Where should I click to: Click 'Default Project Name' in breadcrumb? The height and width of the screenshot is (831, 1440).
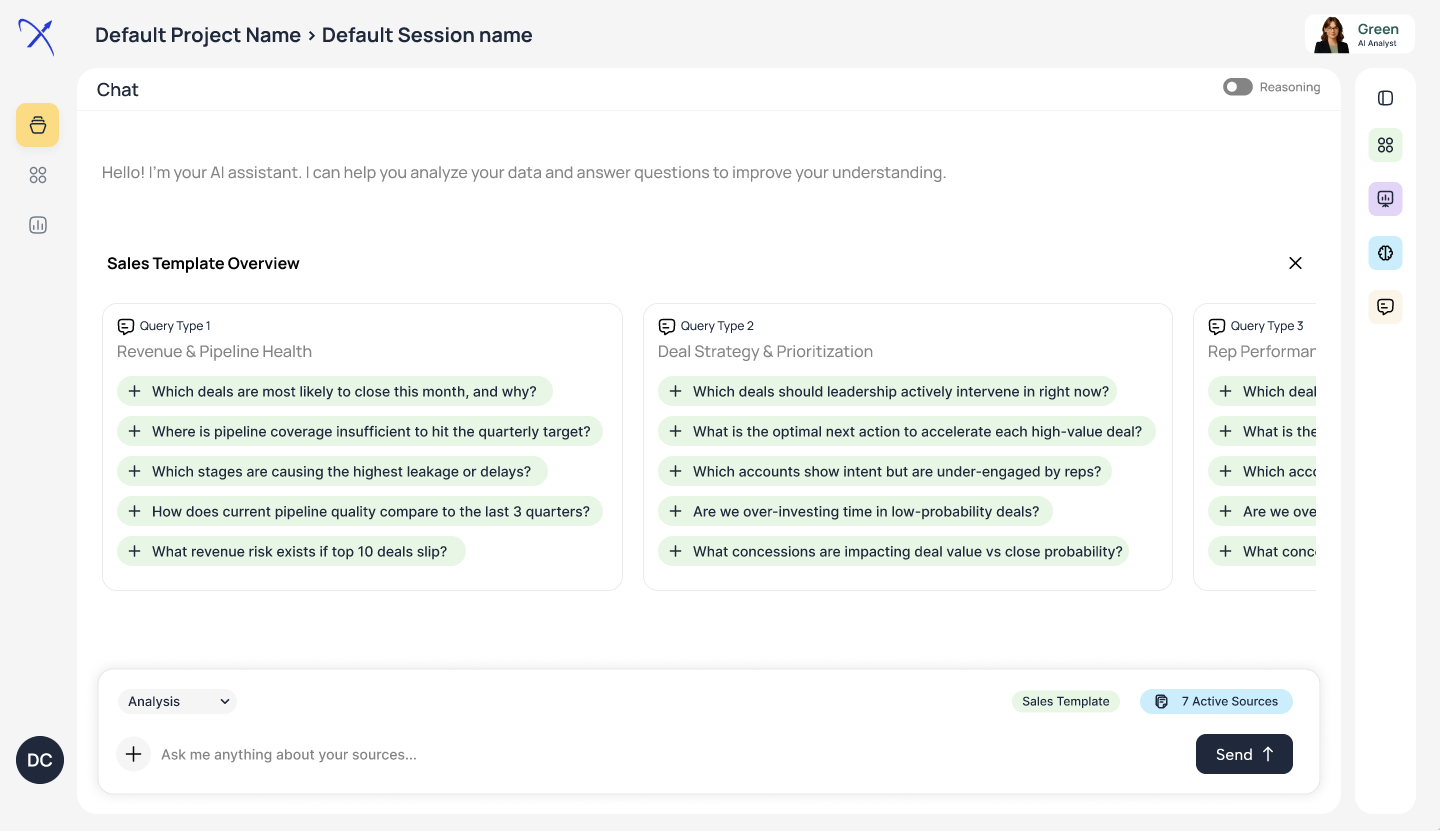(198, 35)
